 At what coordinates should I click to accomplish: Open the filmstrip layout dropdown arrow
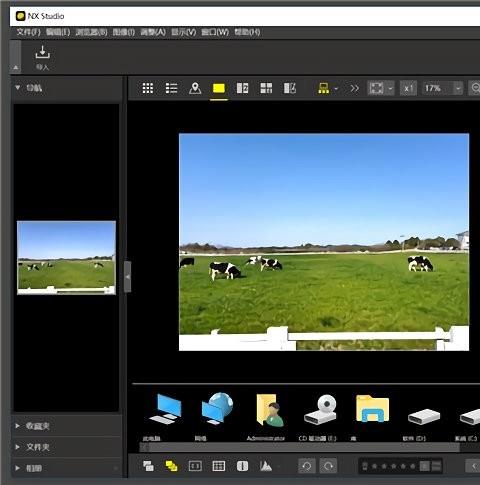click(336, 89)
